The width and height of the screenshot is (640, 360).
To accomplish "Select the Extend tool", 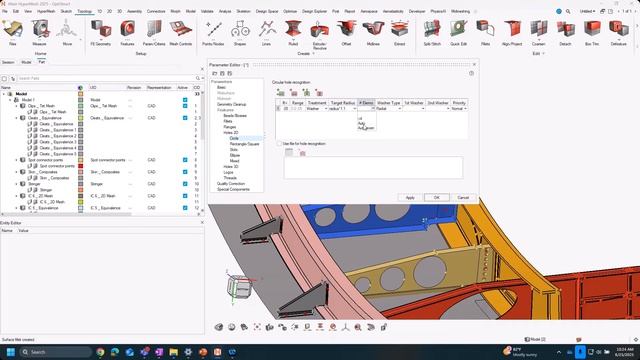I will pos(400,33).
